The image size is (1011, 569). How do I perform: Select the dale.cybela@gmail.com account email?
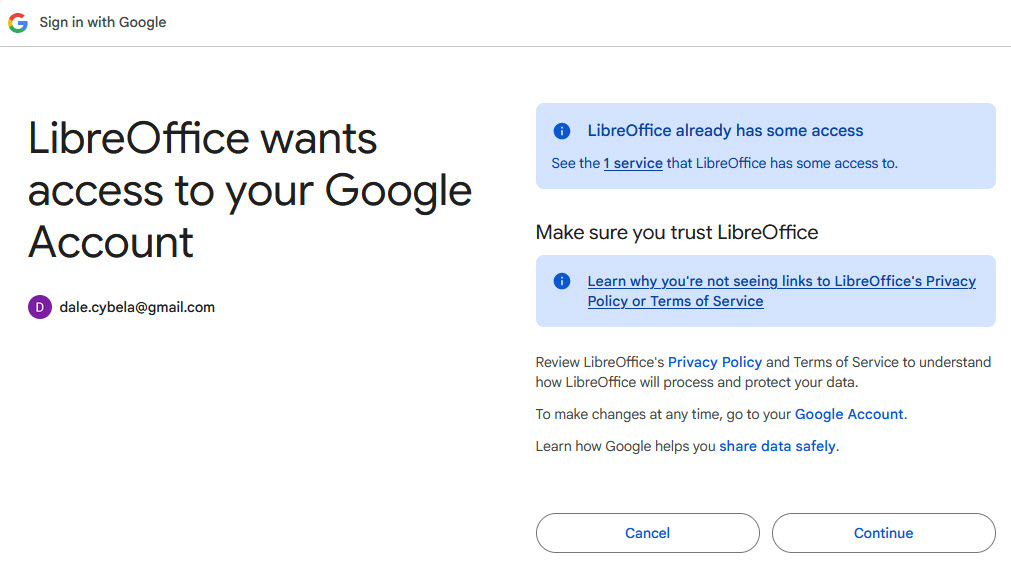click(137, 307)
